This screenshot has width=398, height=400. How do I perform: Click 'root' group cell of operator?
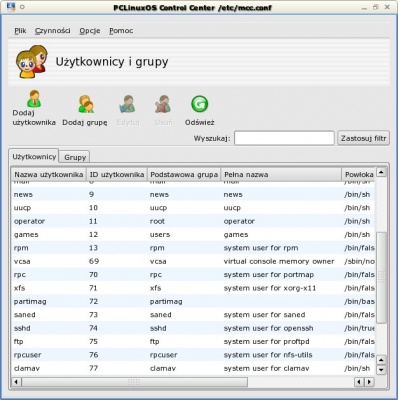157,221
